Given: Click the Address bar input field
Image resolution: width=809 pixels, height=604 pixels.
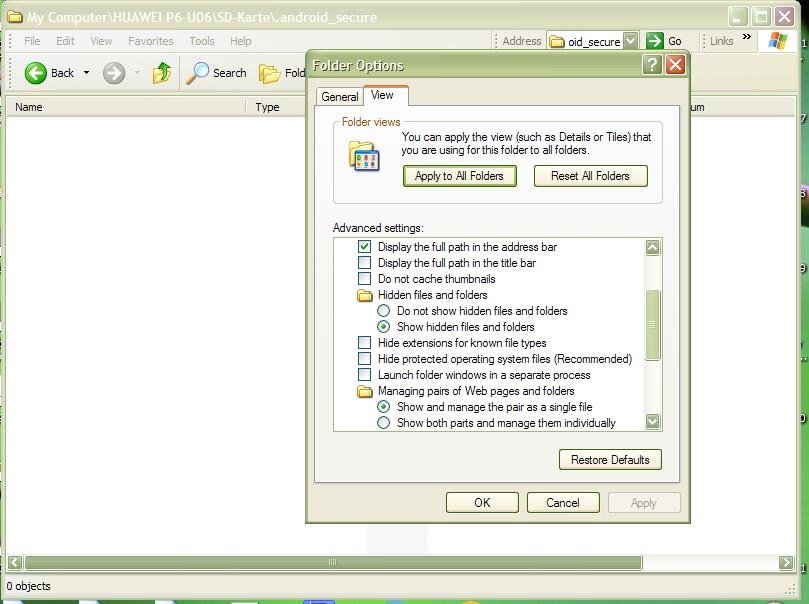Looking at the screenshot, I should click(592, 41).
